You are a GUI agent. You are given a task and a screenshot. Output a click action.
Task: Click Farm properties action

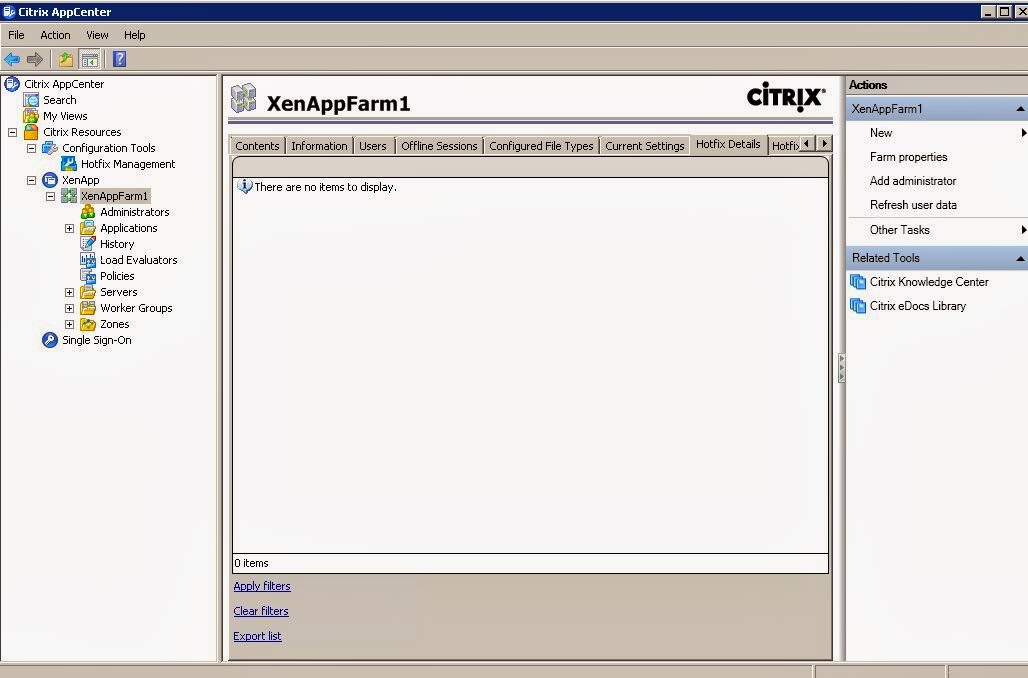(909, 157)
